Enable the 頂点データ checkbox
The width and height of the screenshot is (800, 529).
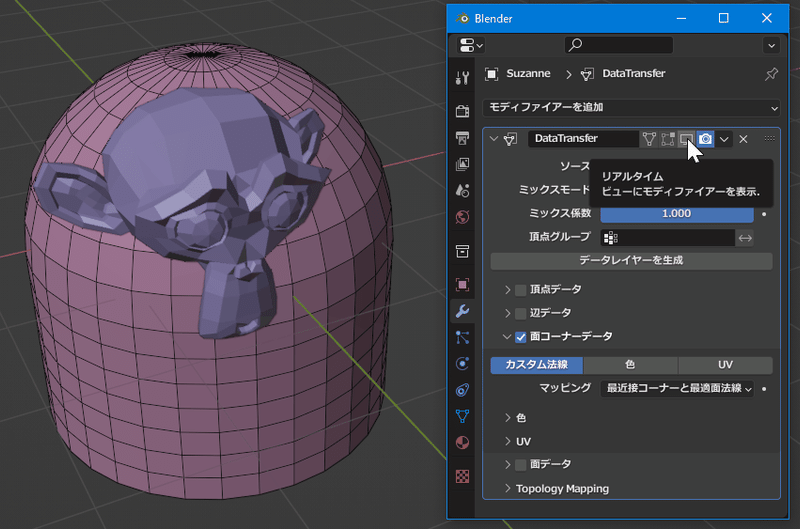tap(520, 290)
